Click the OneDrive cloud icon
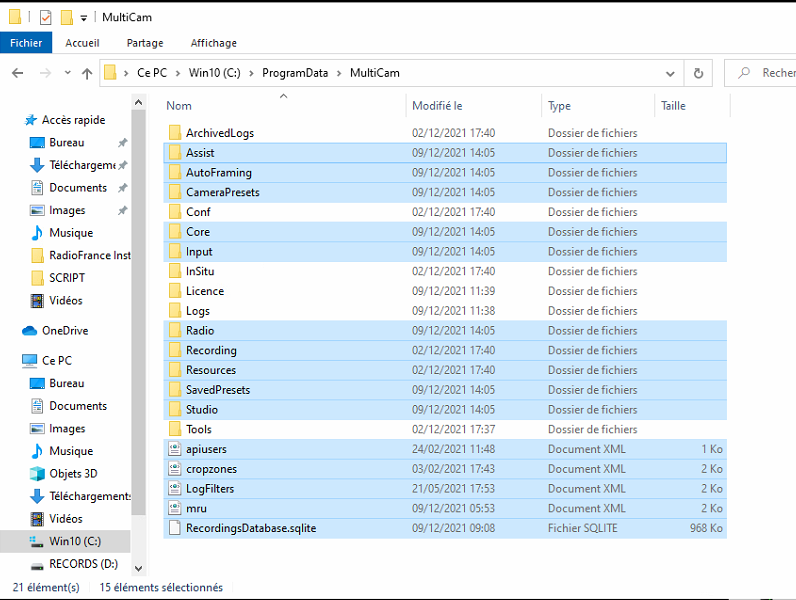Image resolution: width=796 pixels, height=600 pixels. [x=29, y=331]
